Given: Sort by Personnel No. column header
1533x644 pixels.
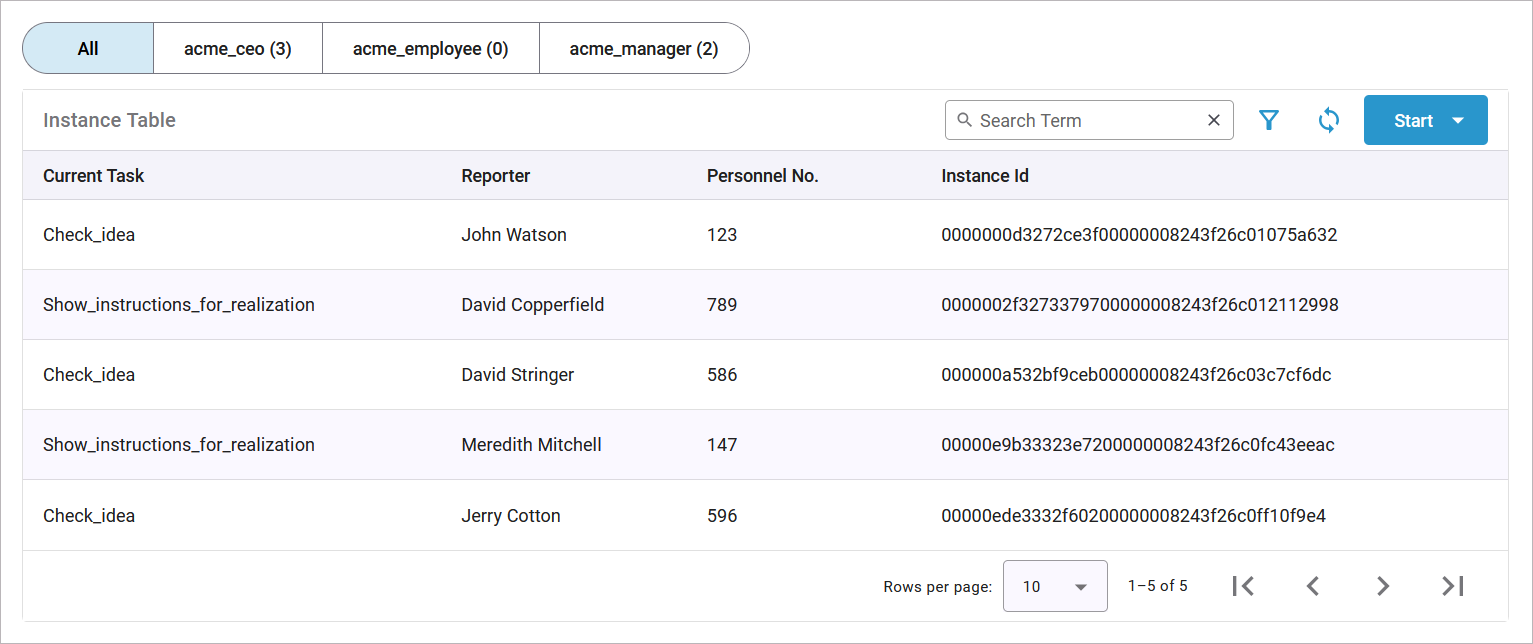Looking at the screenshot, I should pos(762,176).
